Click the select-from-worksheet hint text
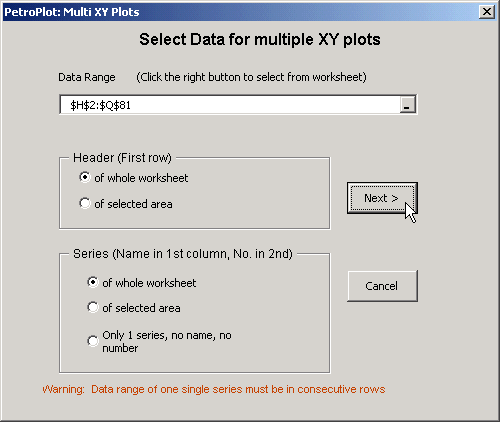 click(x=251, y=77)
